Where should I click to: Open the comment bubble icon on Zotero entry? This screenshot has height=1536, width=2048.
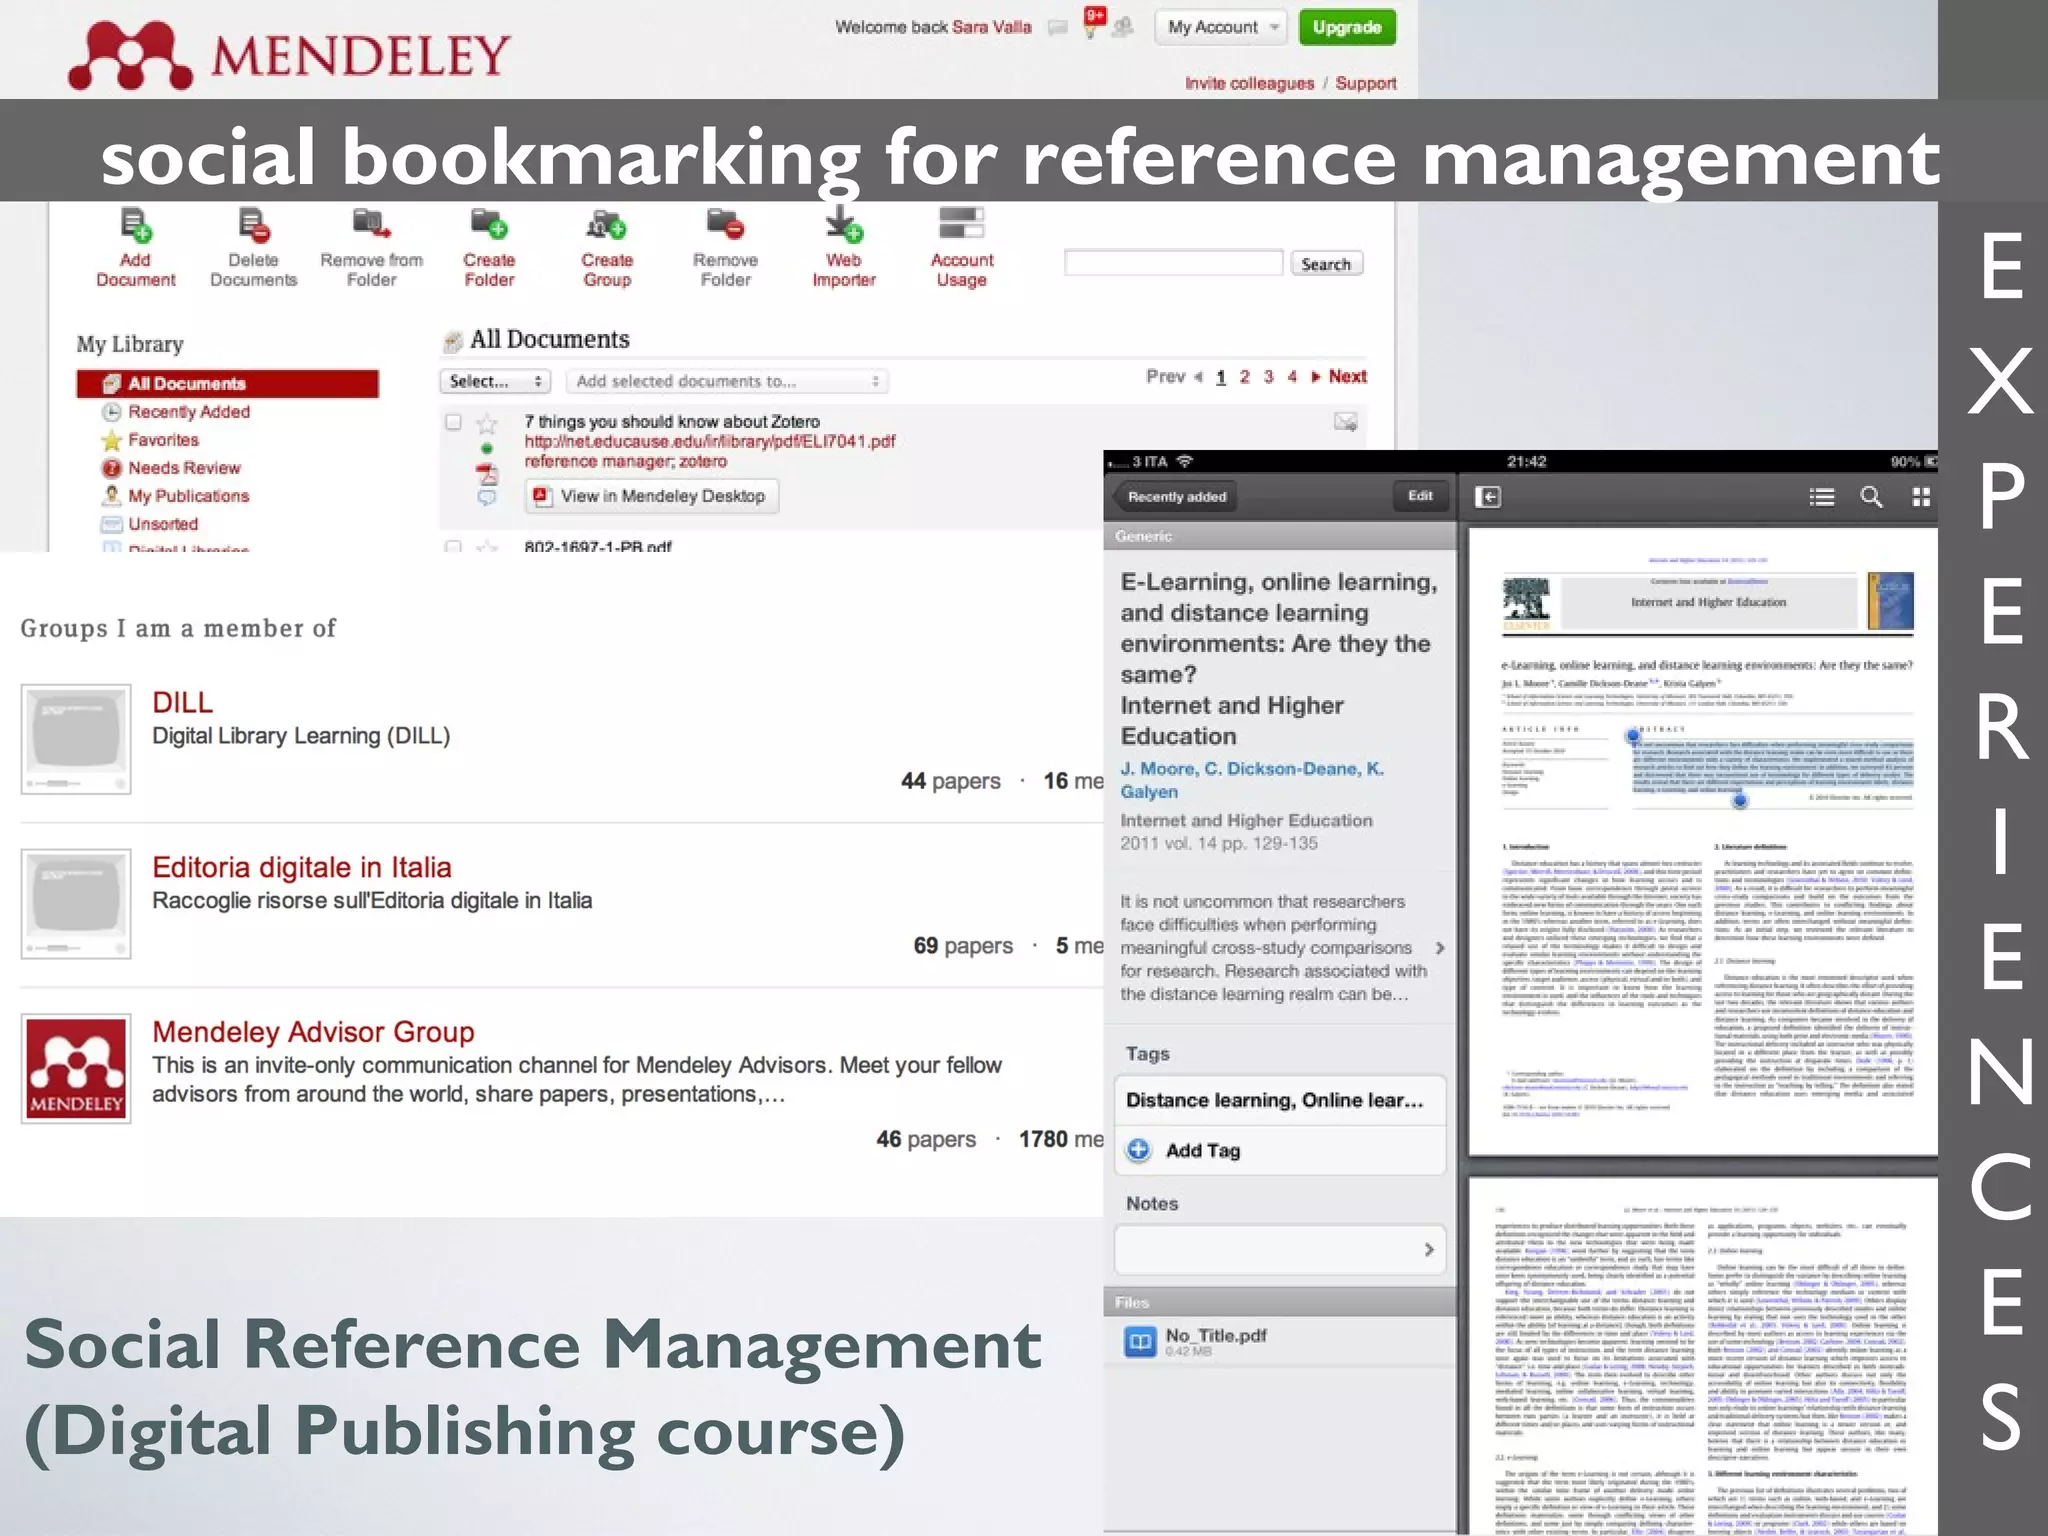[487, 498]
